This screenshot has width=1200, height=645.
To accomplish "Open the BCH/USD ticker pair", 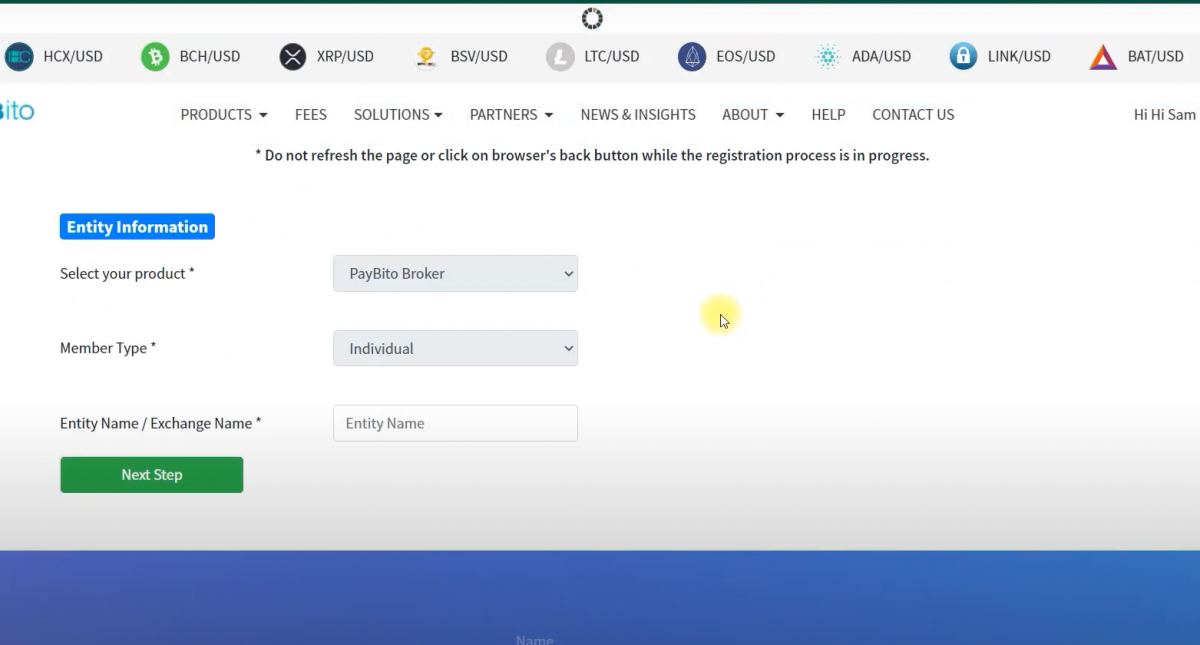I will pos(210,57).
